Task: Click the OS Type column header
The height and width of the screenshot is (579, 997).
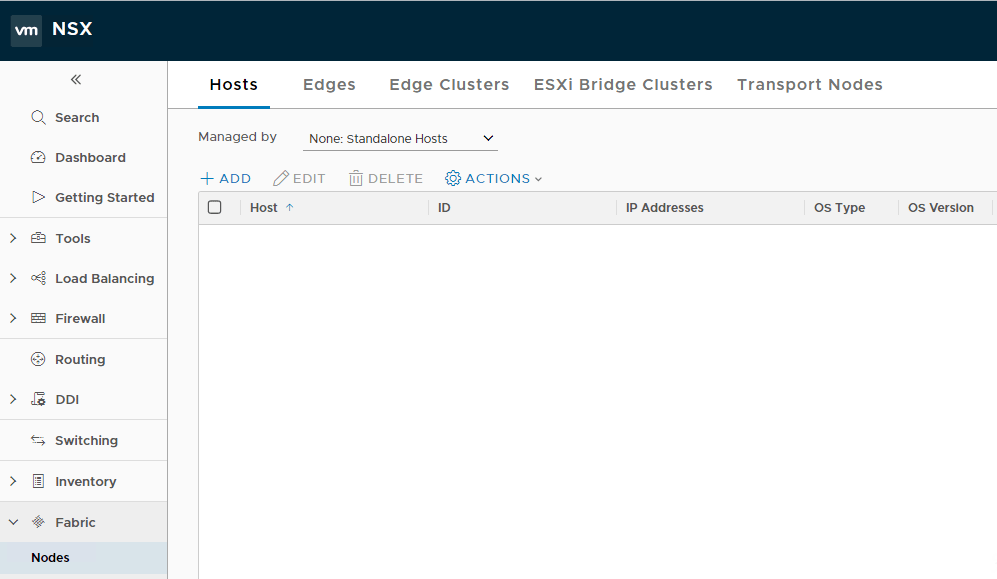Action: 839,207
